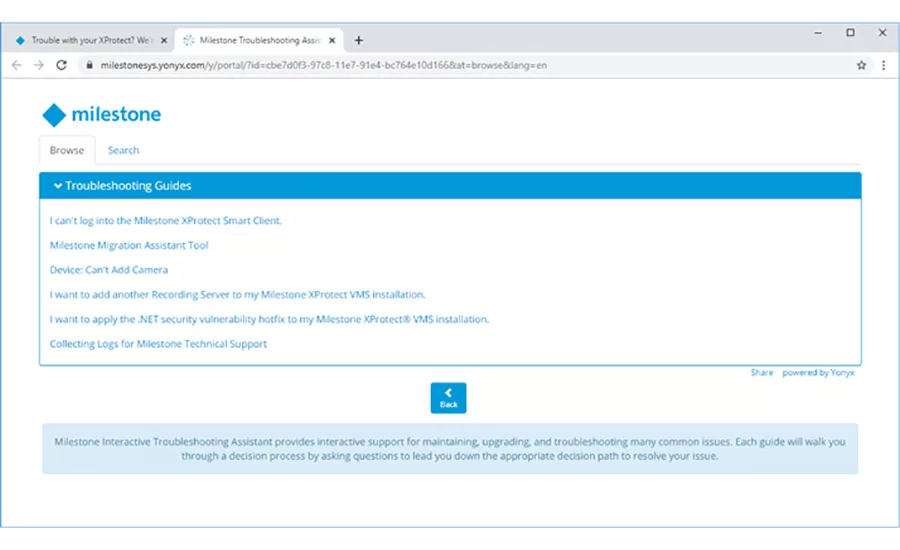The width and height of the screenshot is (900, 550).
Task: Close the Trouble with your XProtect tab
Action: pyautogui.click(x=164, y=40)
